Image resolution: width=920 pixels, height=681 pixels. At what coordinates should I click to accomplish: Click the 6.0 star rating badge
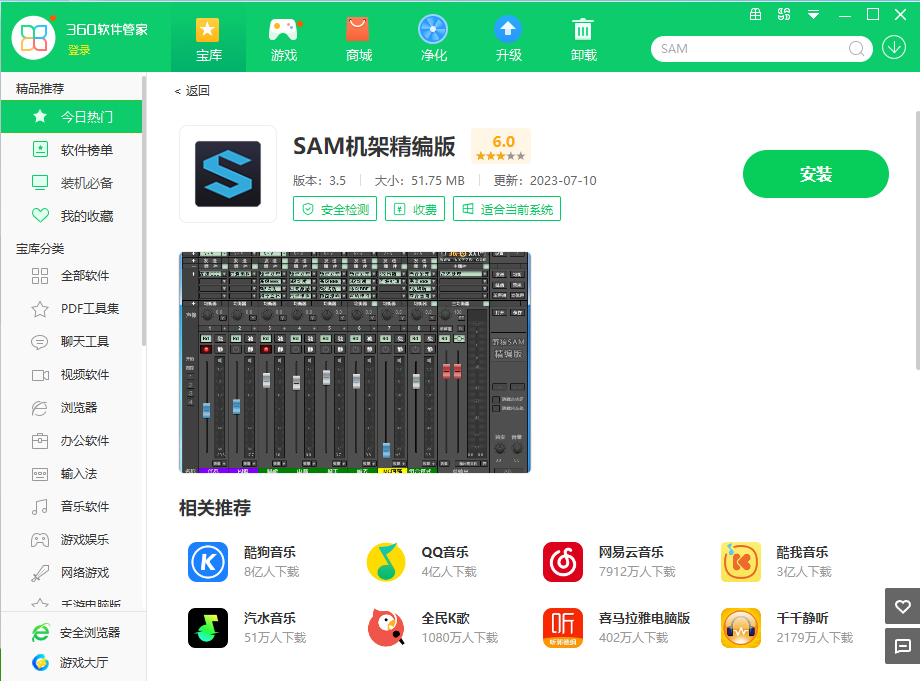(501, 146)
